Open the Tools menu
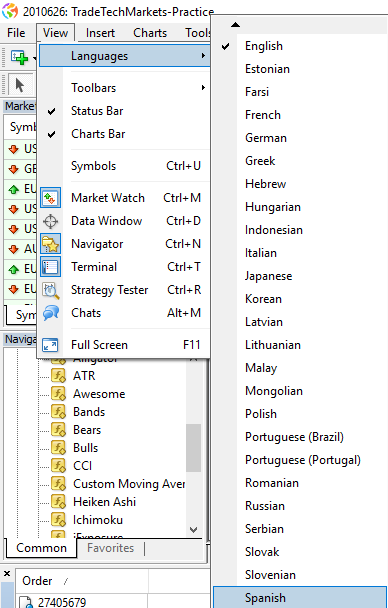 pos(197,33)
